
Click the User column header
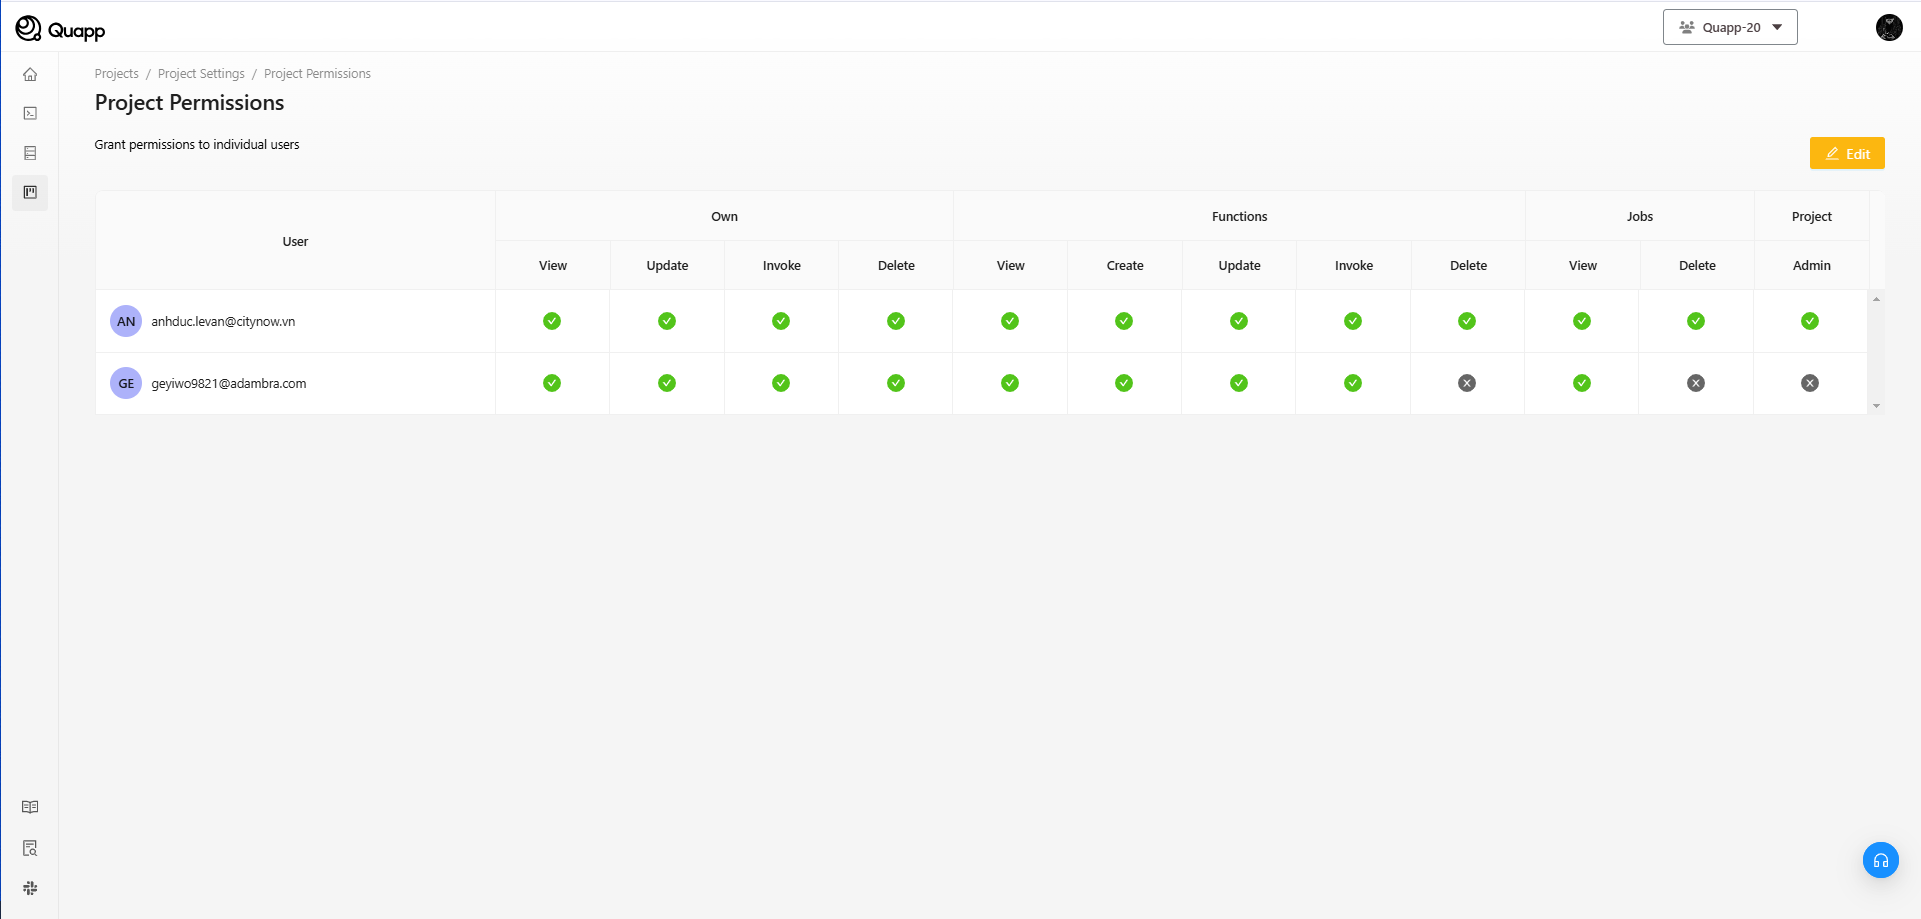pyautogui.click(x=295, y=241)
